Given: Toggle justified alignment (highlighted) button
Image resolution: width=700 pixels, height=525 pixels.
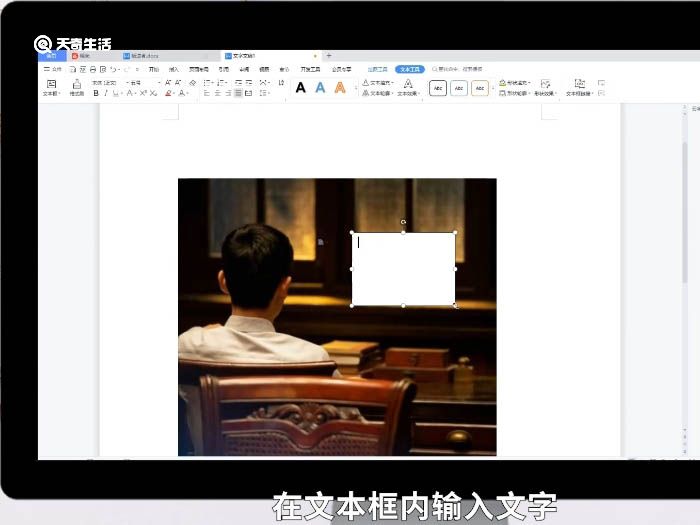Looking at the screenshot, I should 238,93.
